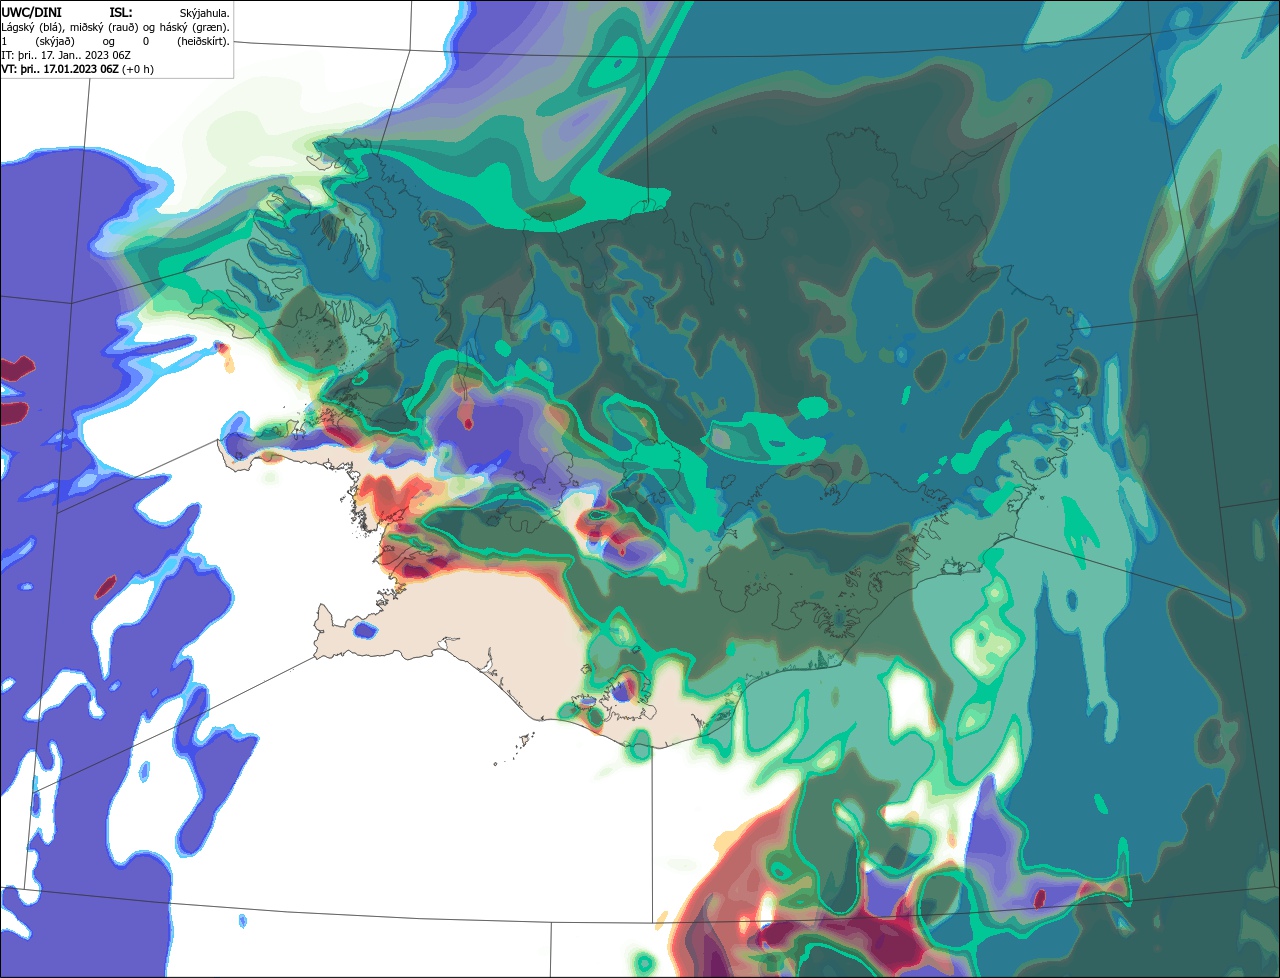Image resolution: width=1280 pixels, height=978 pixels.
Task: Click the bold "VT: þri.. 17.01.2023 06Z" text
Action: [x=60, y=69]
